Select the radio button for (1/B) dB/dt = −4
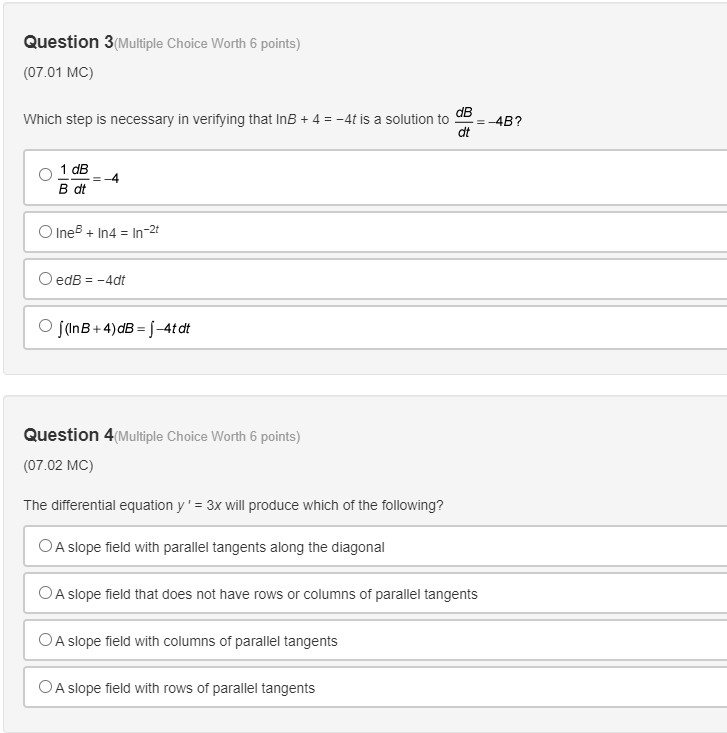The image size is (727, 733). 45,175
